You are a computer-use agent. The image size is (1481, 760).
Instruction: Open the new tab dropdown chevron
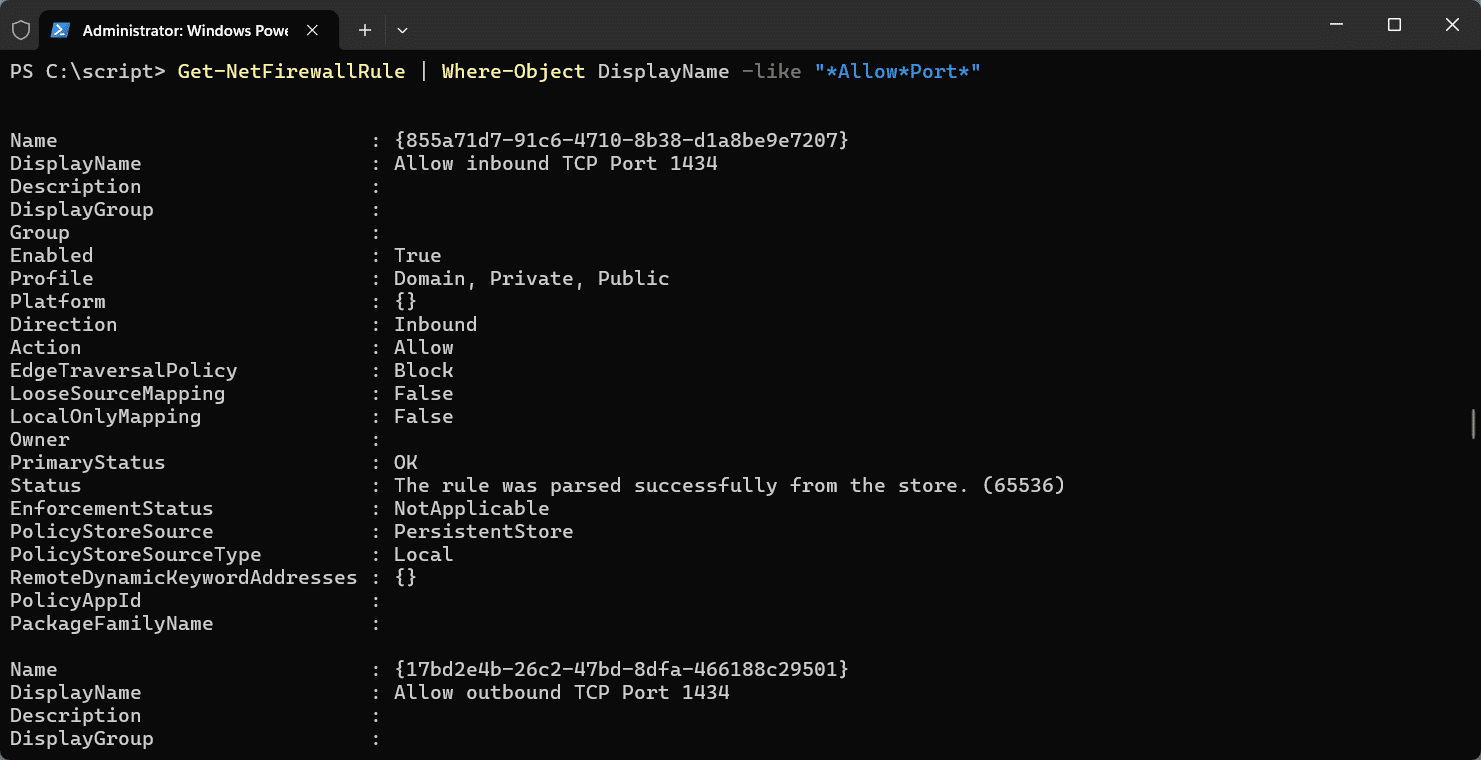point(402,30)
